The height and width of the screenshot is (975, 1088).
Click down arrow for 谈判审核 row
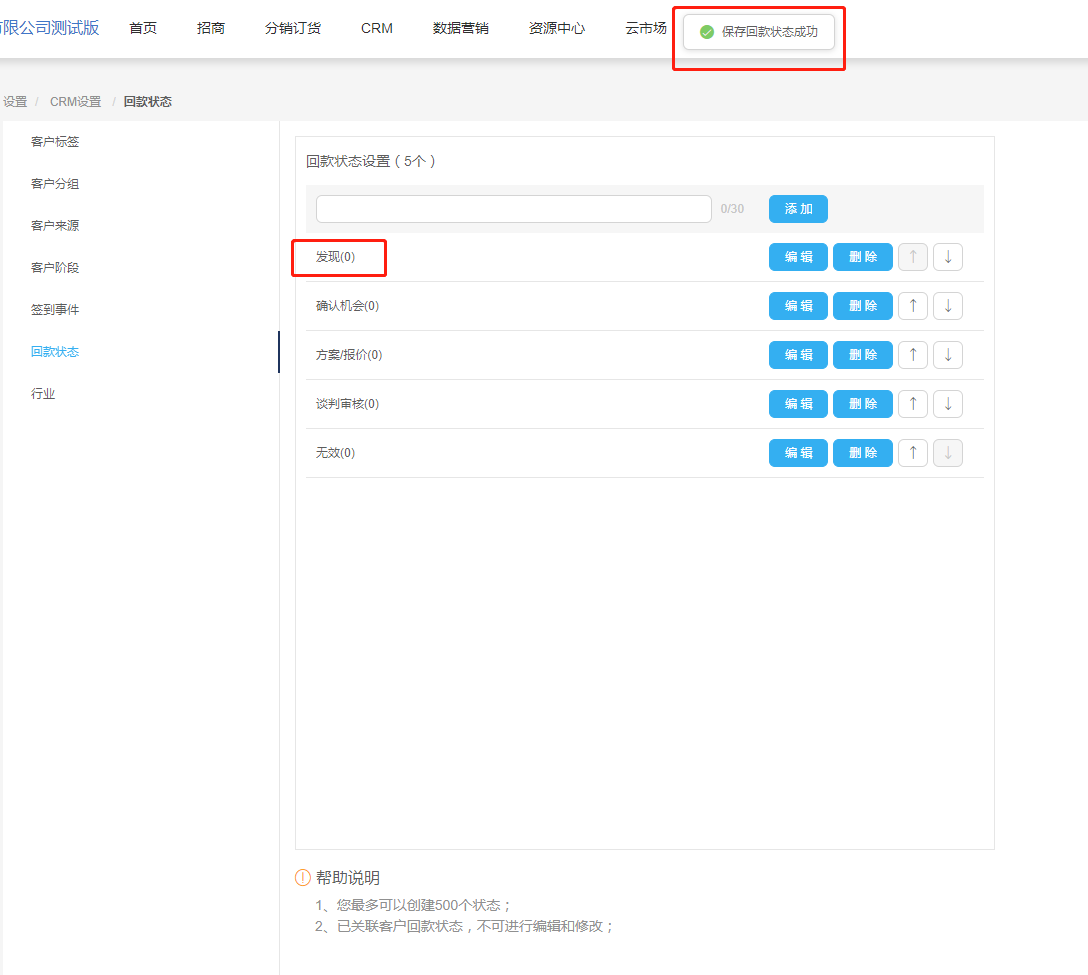[x=947, y=404]
